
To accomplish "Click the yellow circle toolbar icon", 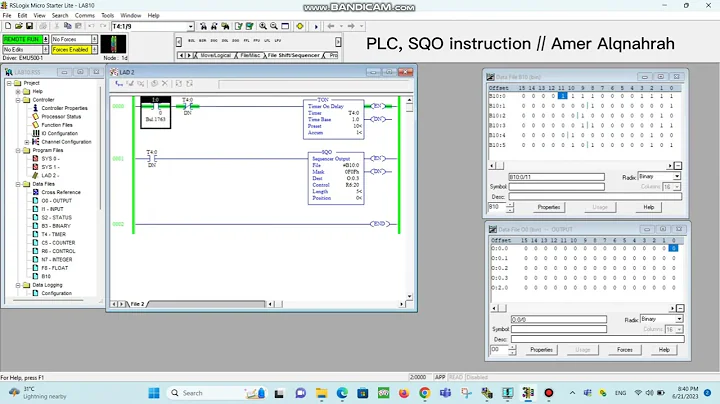I will coord(300,26).
